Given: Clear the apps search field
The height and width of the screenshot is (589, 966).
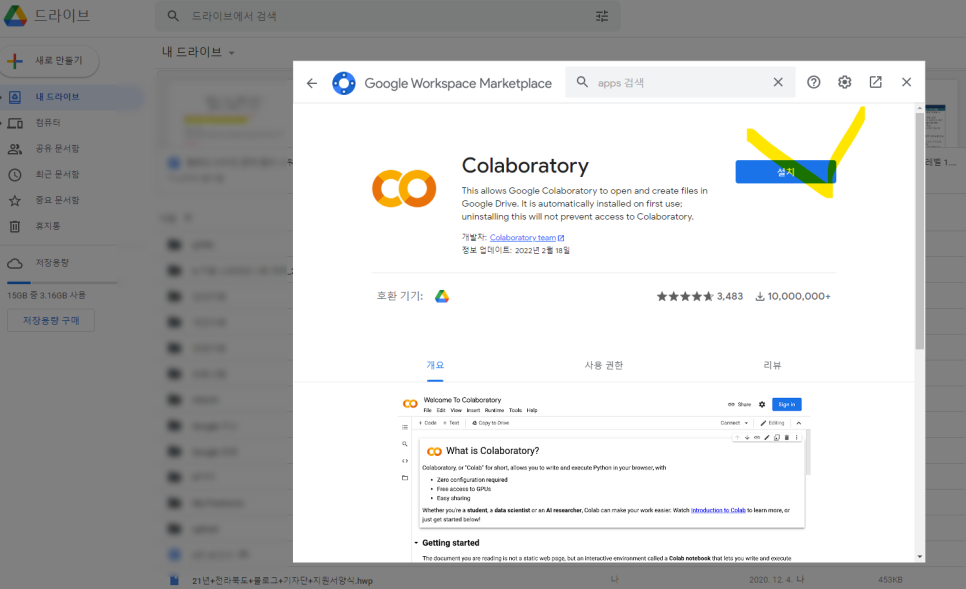Looking at the screenshot, I should (778, 82).
